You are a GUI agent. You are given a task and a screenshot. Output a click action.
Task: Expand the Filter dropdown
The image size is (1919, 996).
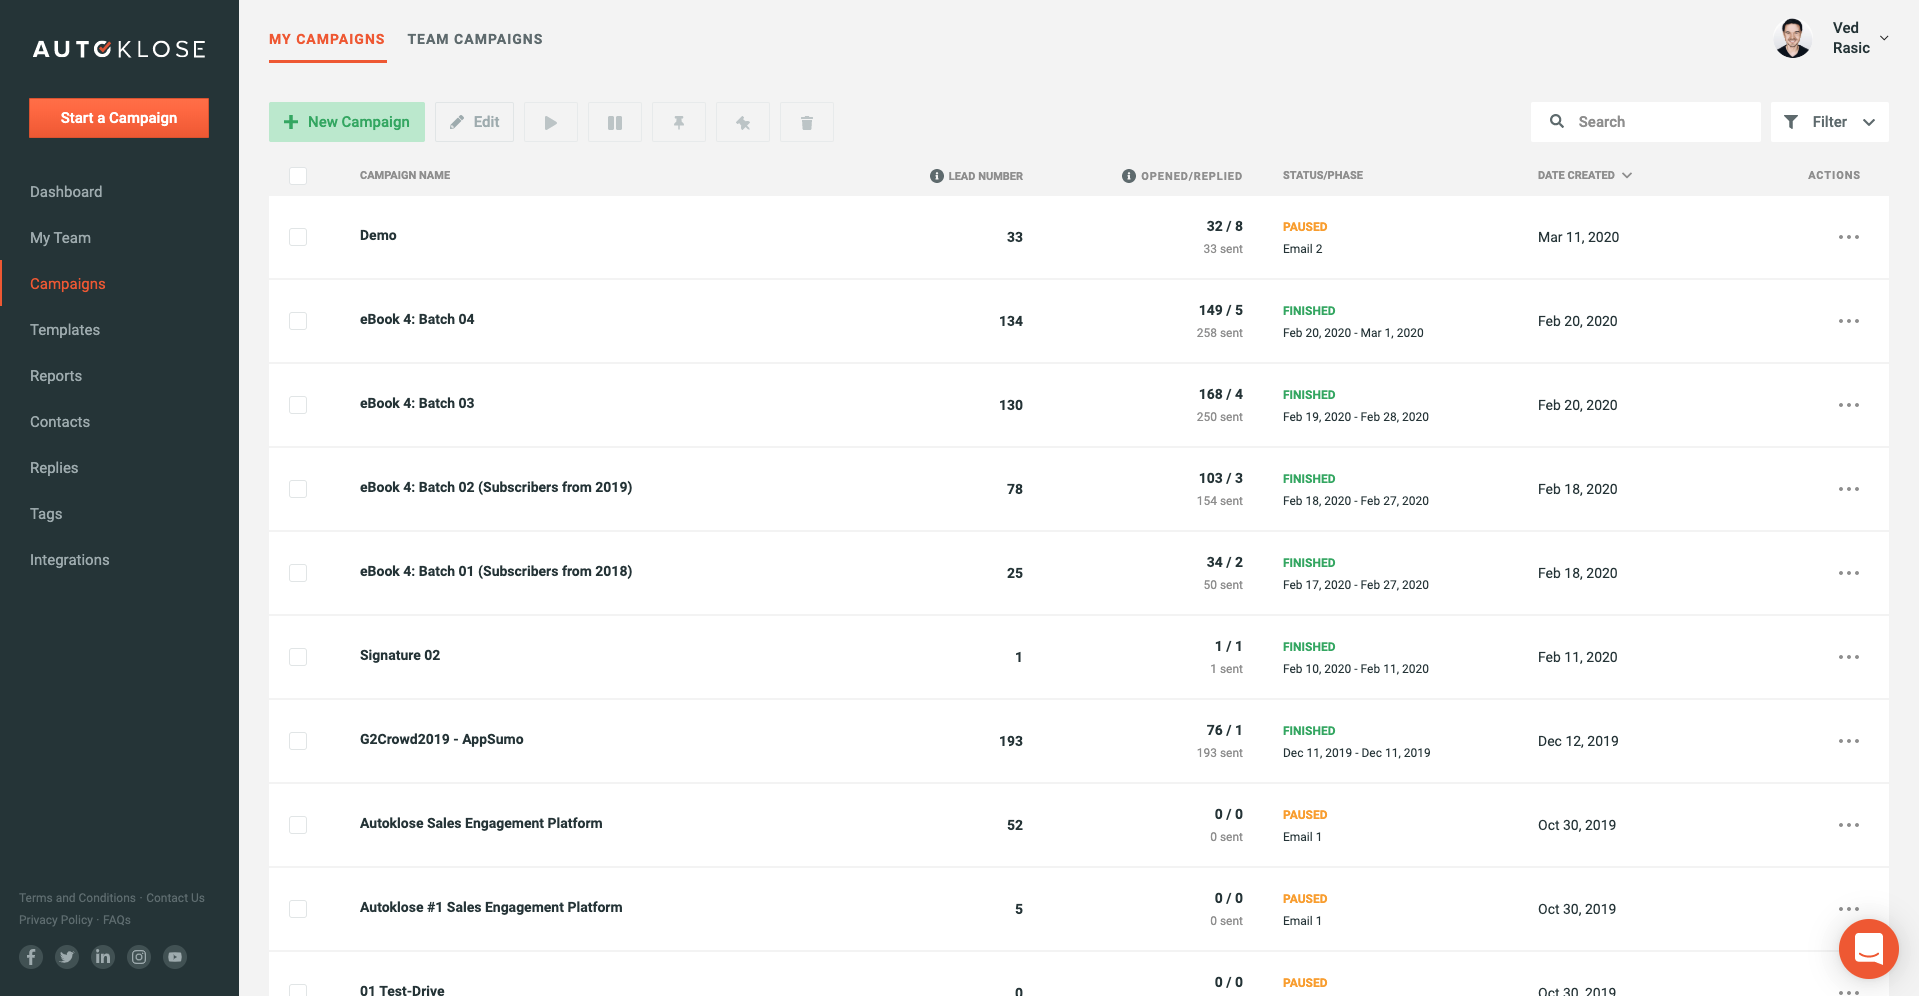point(1829,122)
